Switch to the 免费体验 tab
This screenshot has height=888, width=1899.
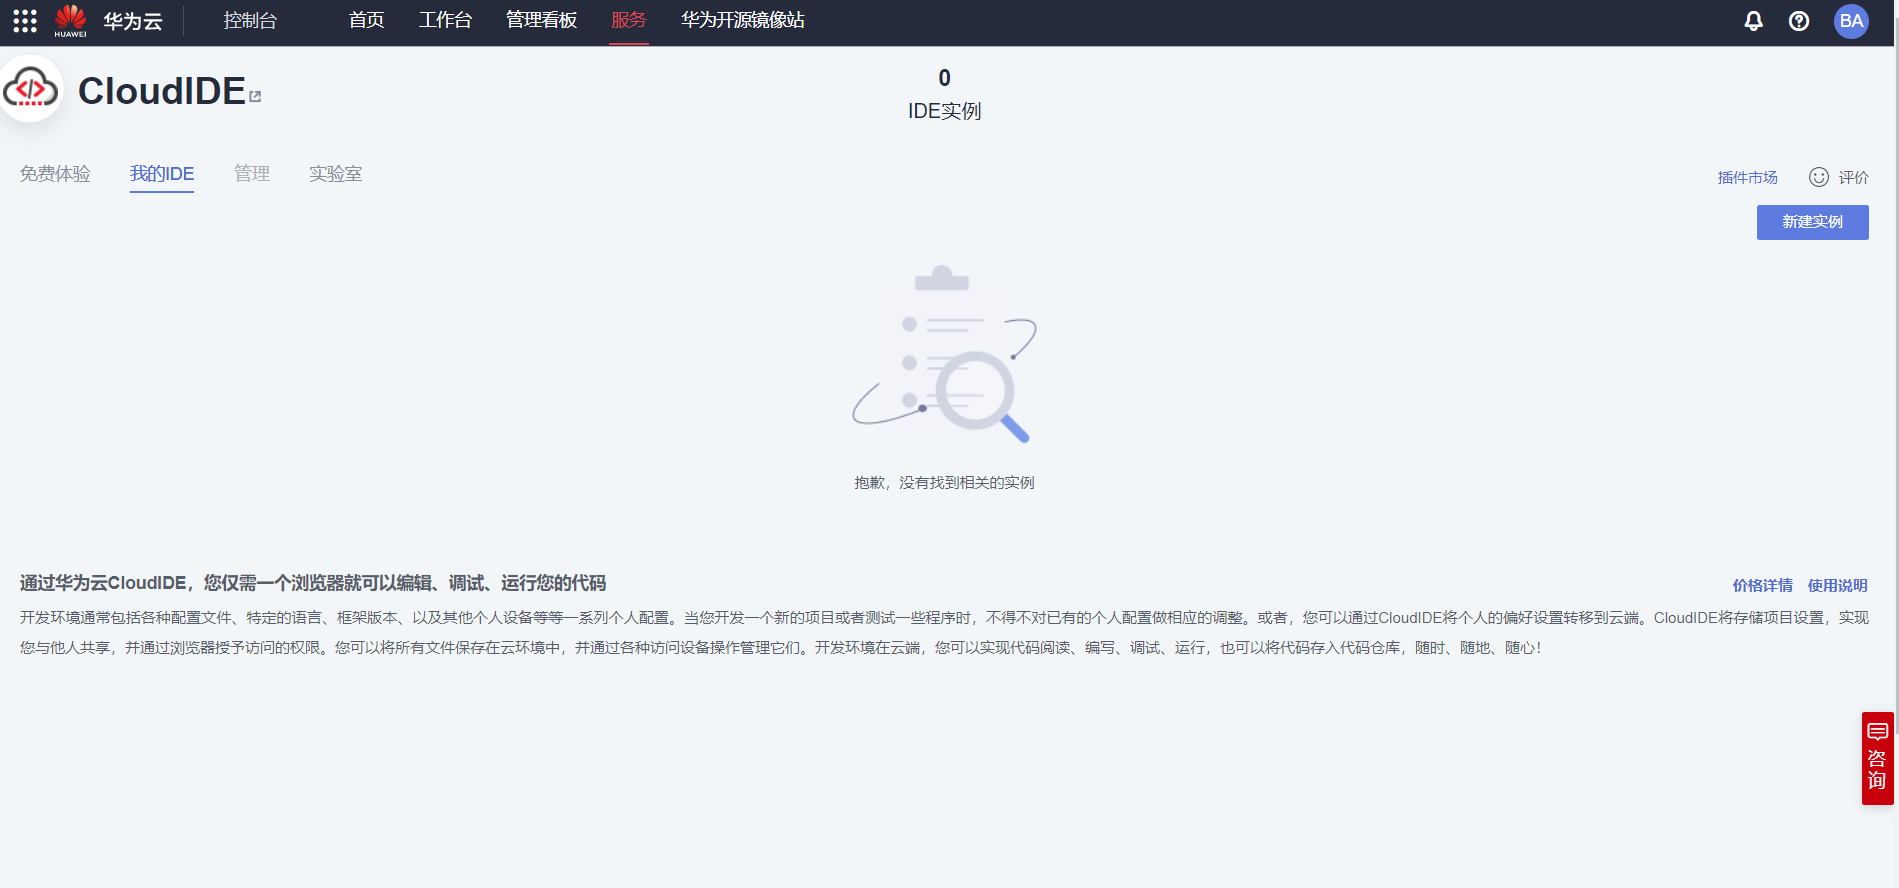(55, 174)
